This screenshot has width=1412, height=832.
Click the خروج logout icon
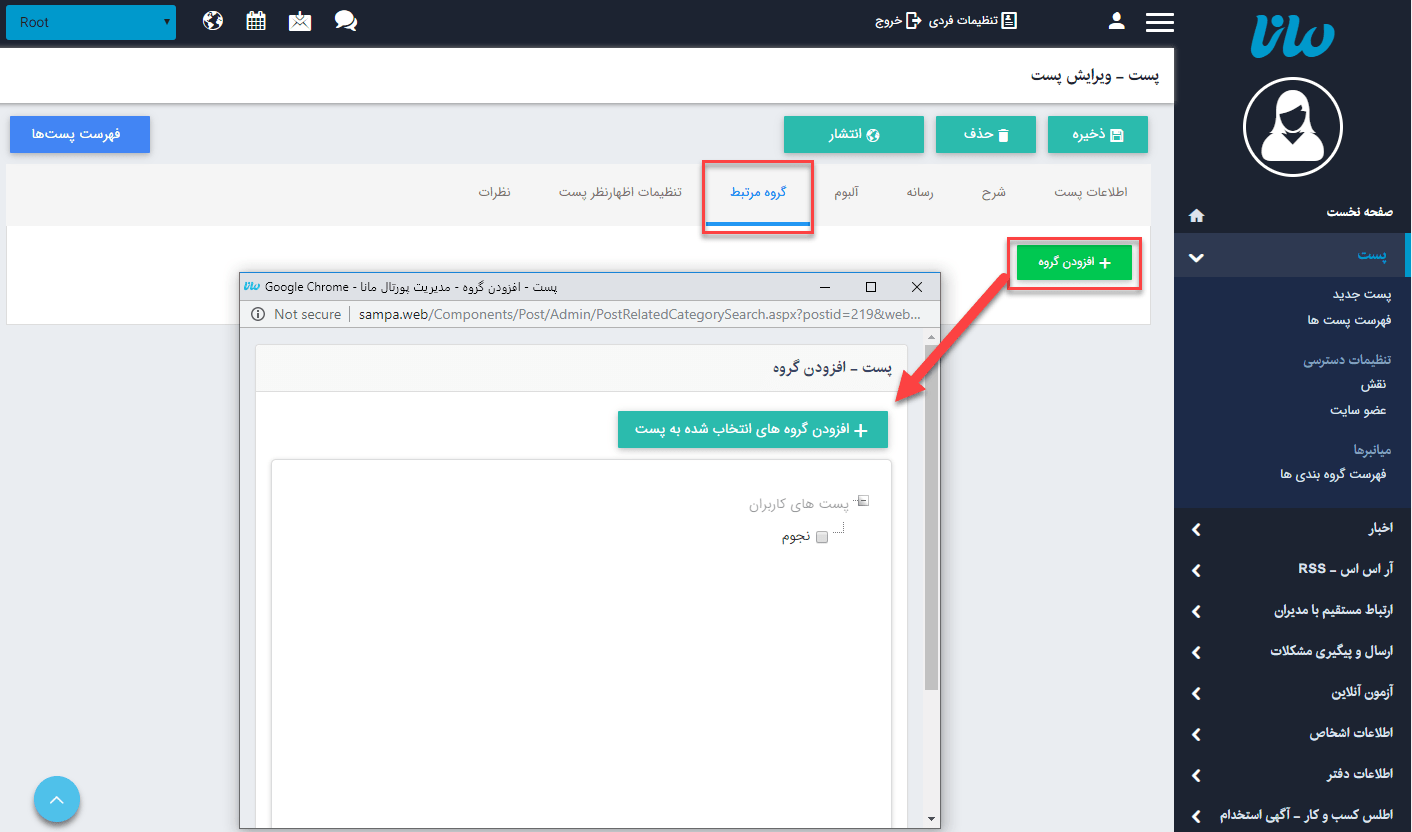[x=912, y=20]
